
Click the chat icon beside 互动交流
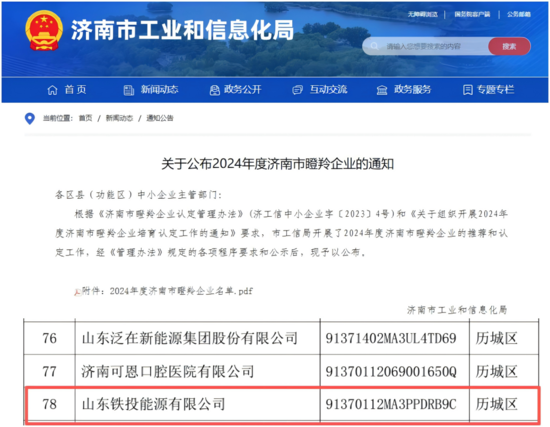[297, 90]
